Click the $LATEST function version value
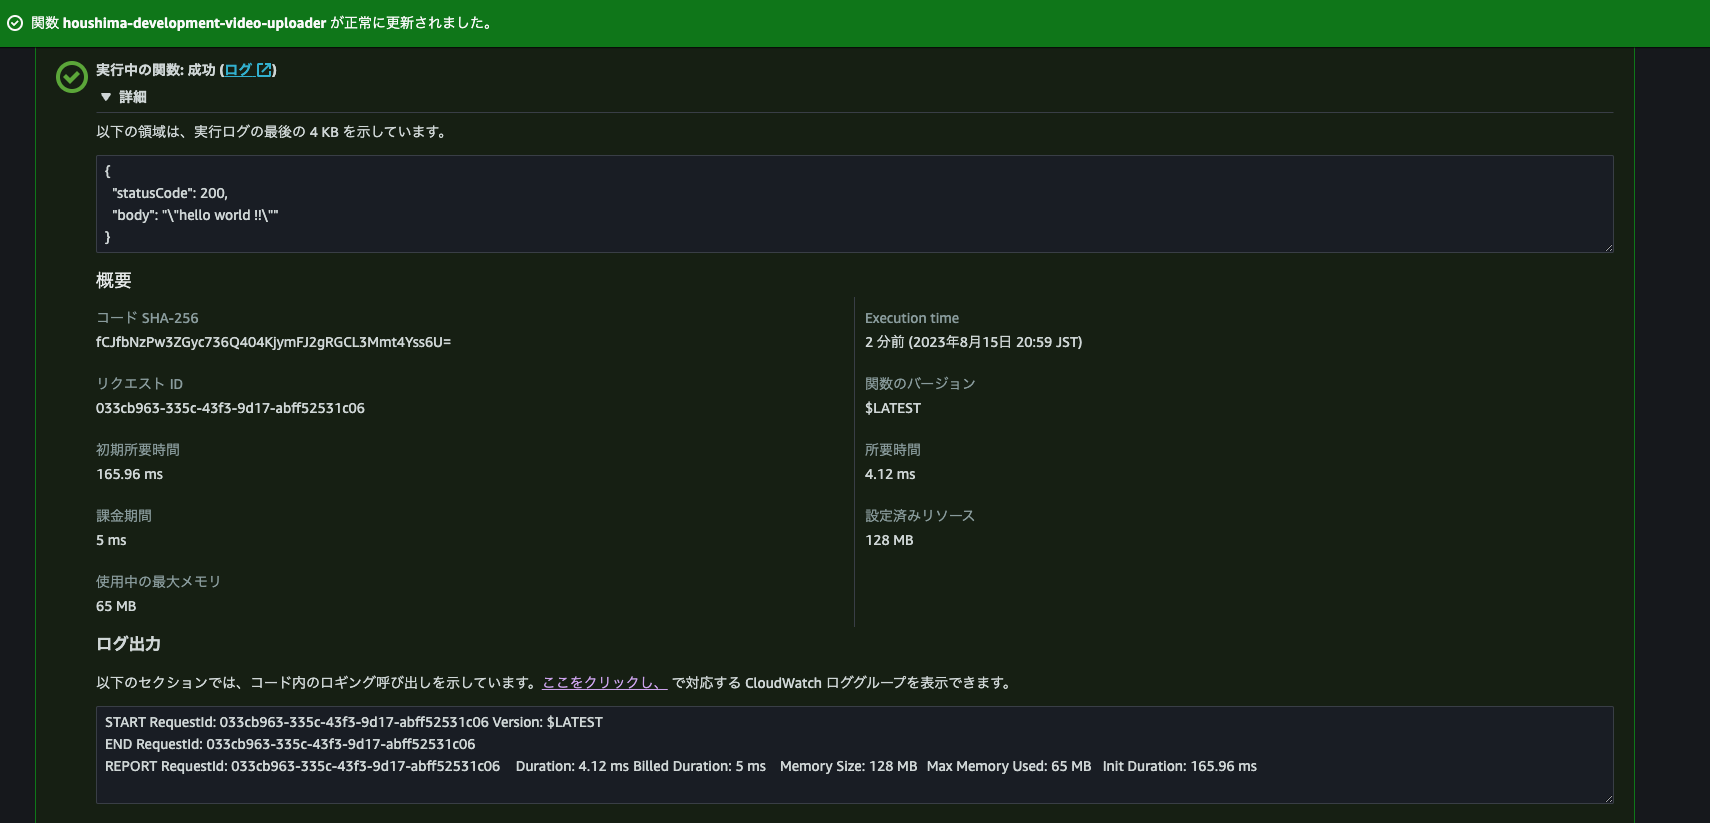This screenshot has height=823, width=1710. tap(893, 408)
